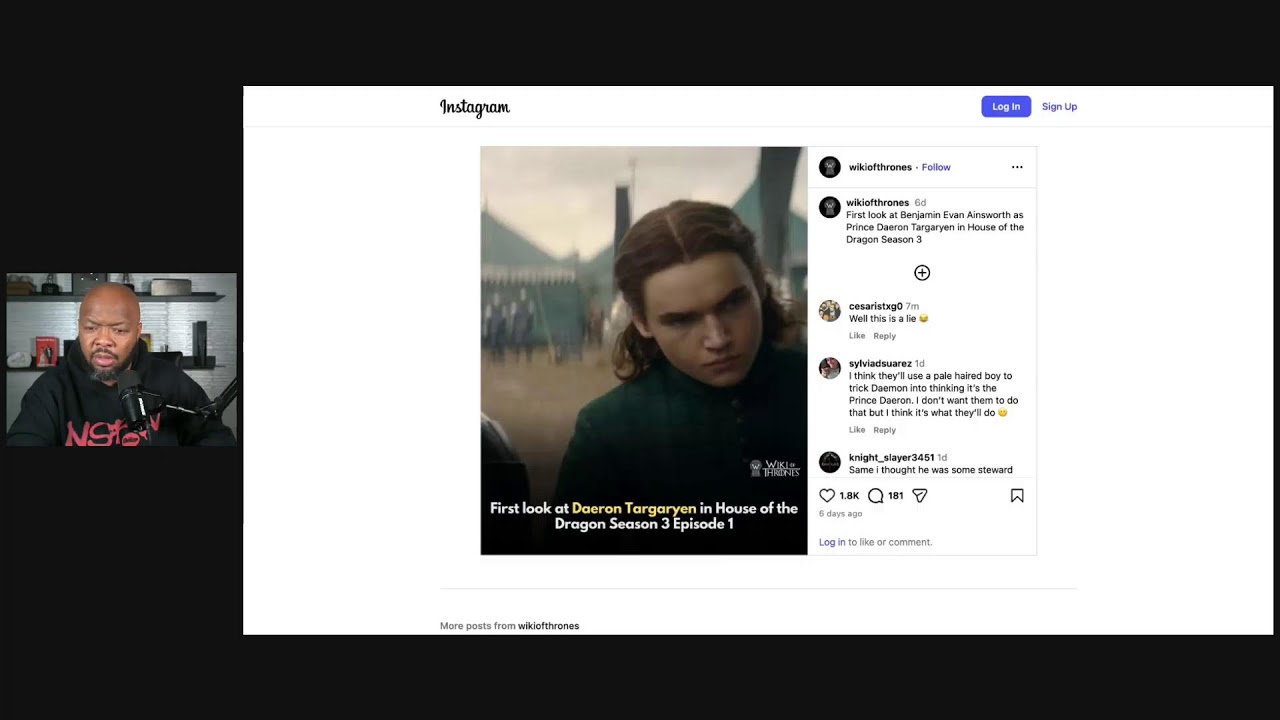Open cesaristxg0's profile picture
This screenshot has height=720, width=1280.
click(830, 311)
